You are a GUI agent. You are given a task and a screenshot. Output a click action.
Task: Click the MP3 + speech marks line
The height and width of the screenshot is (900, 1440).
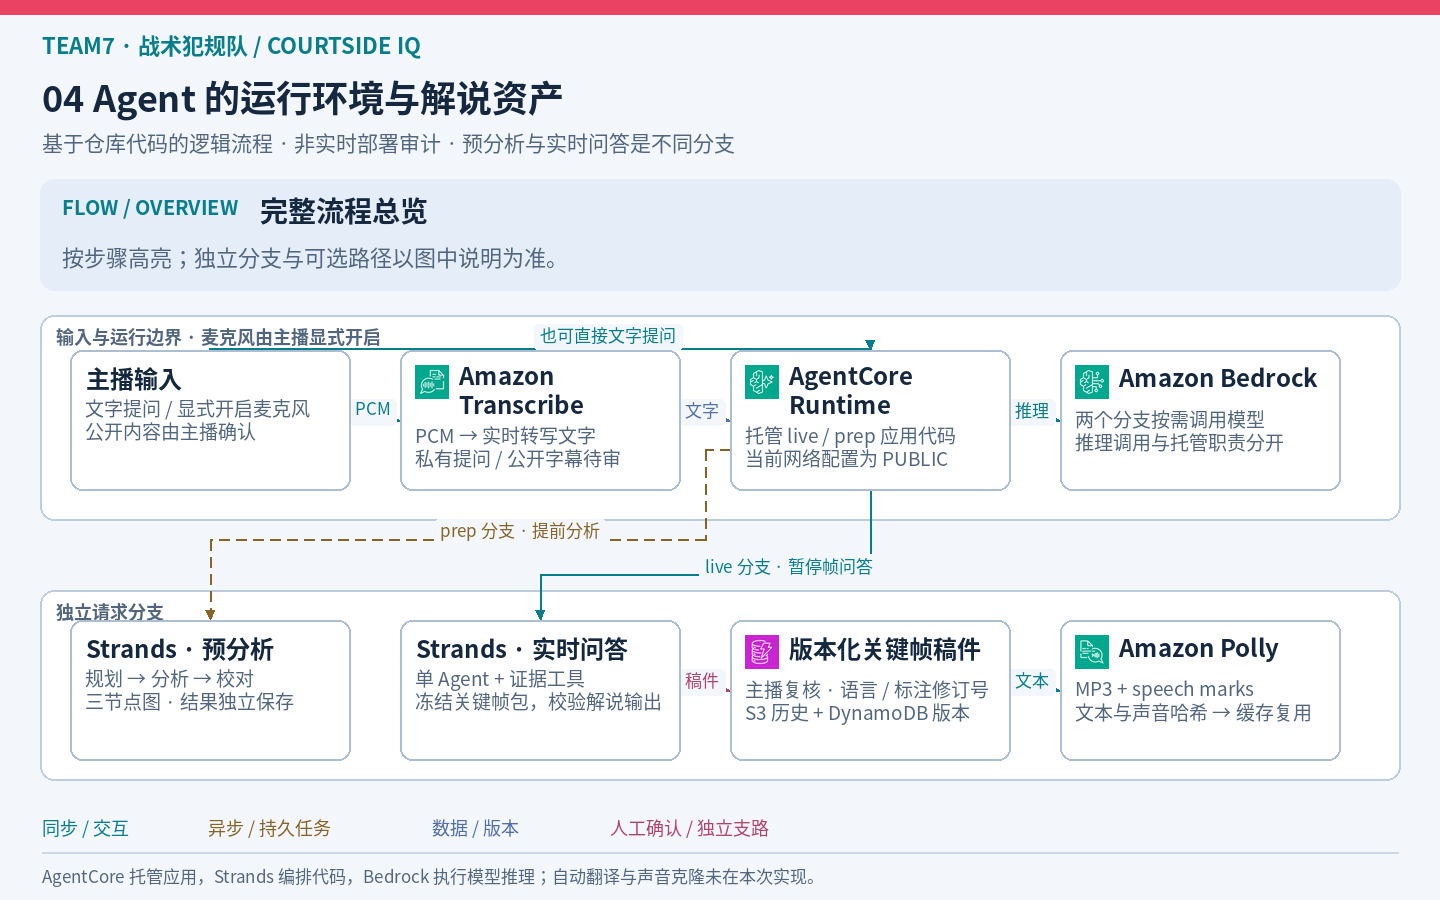tap(1164, 689)
